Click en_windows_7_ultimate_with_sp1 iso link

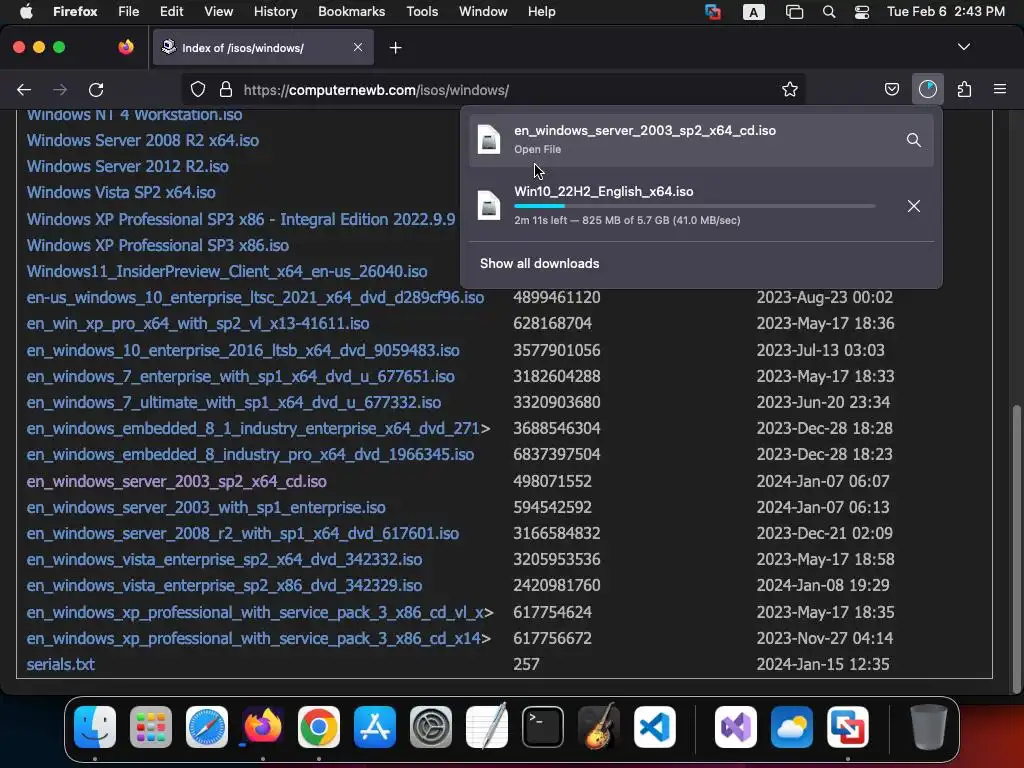pyautogui.click(x=234, y=402)
